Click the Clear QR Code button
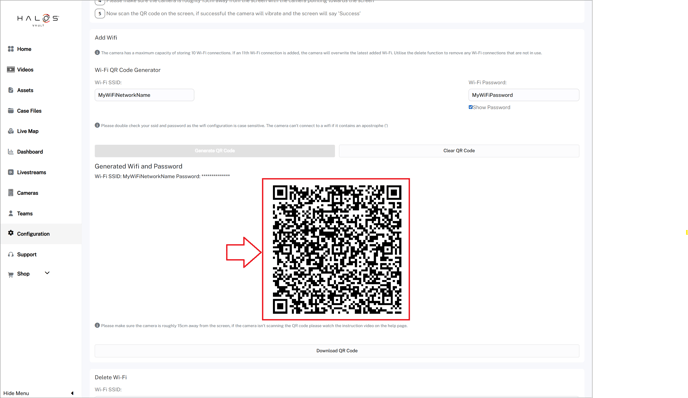The image size is (688, 398). pyautogui.click(x=459, y=151)
